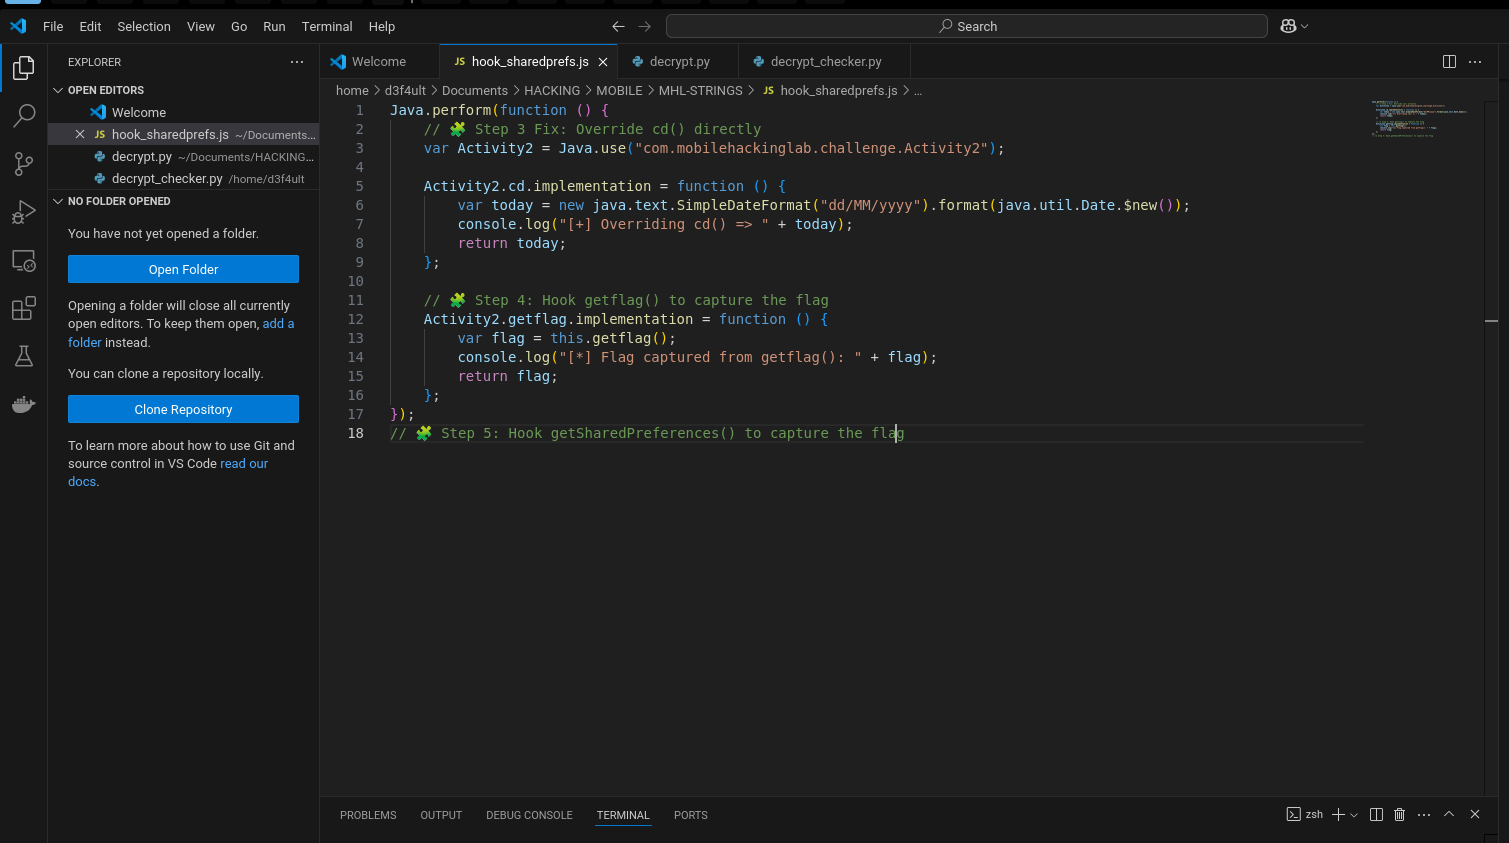
Task: Split the terminal panel
Action: [x=1376, y=815]
